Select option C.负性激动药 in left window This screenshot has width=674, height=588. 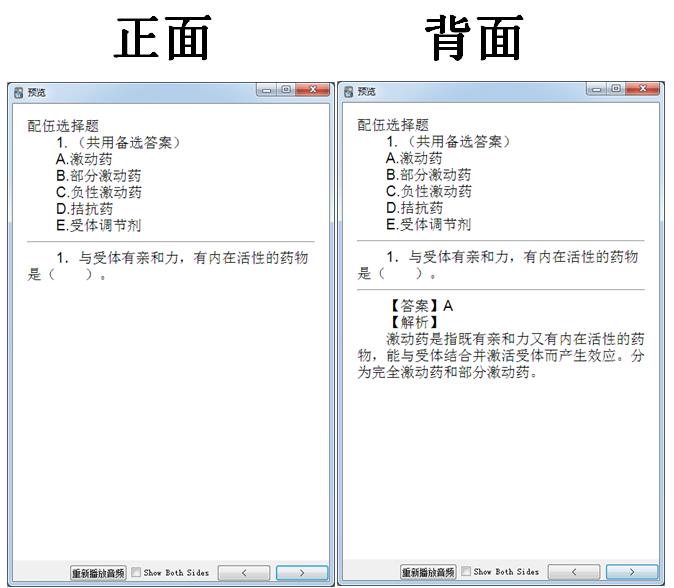98,193
